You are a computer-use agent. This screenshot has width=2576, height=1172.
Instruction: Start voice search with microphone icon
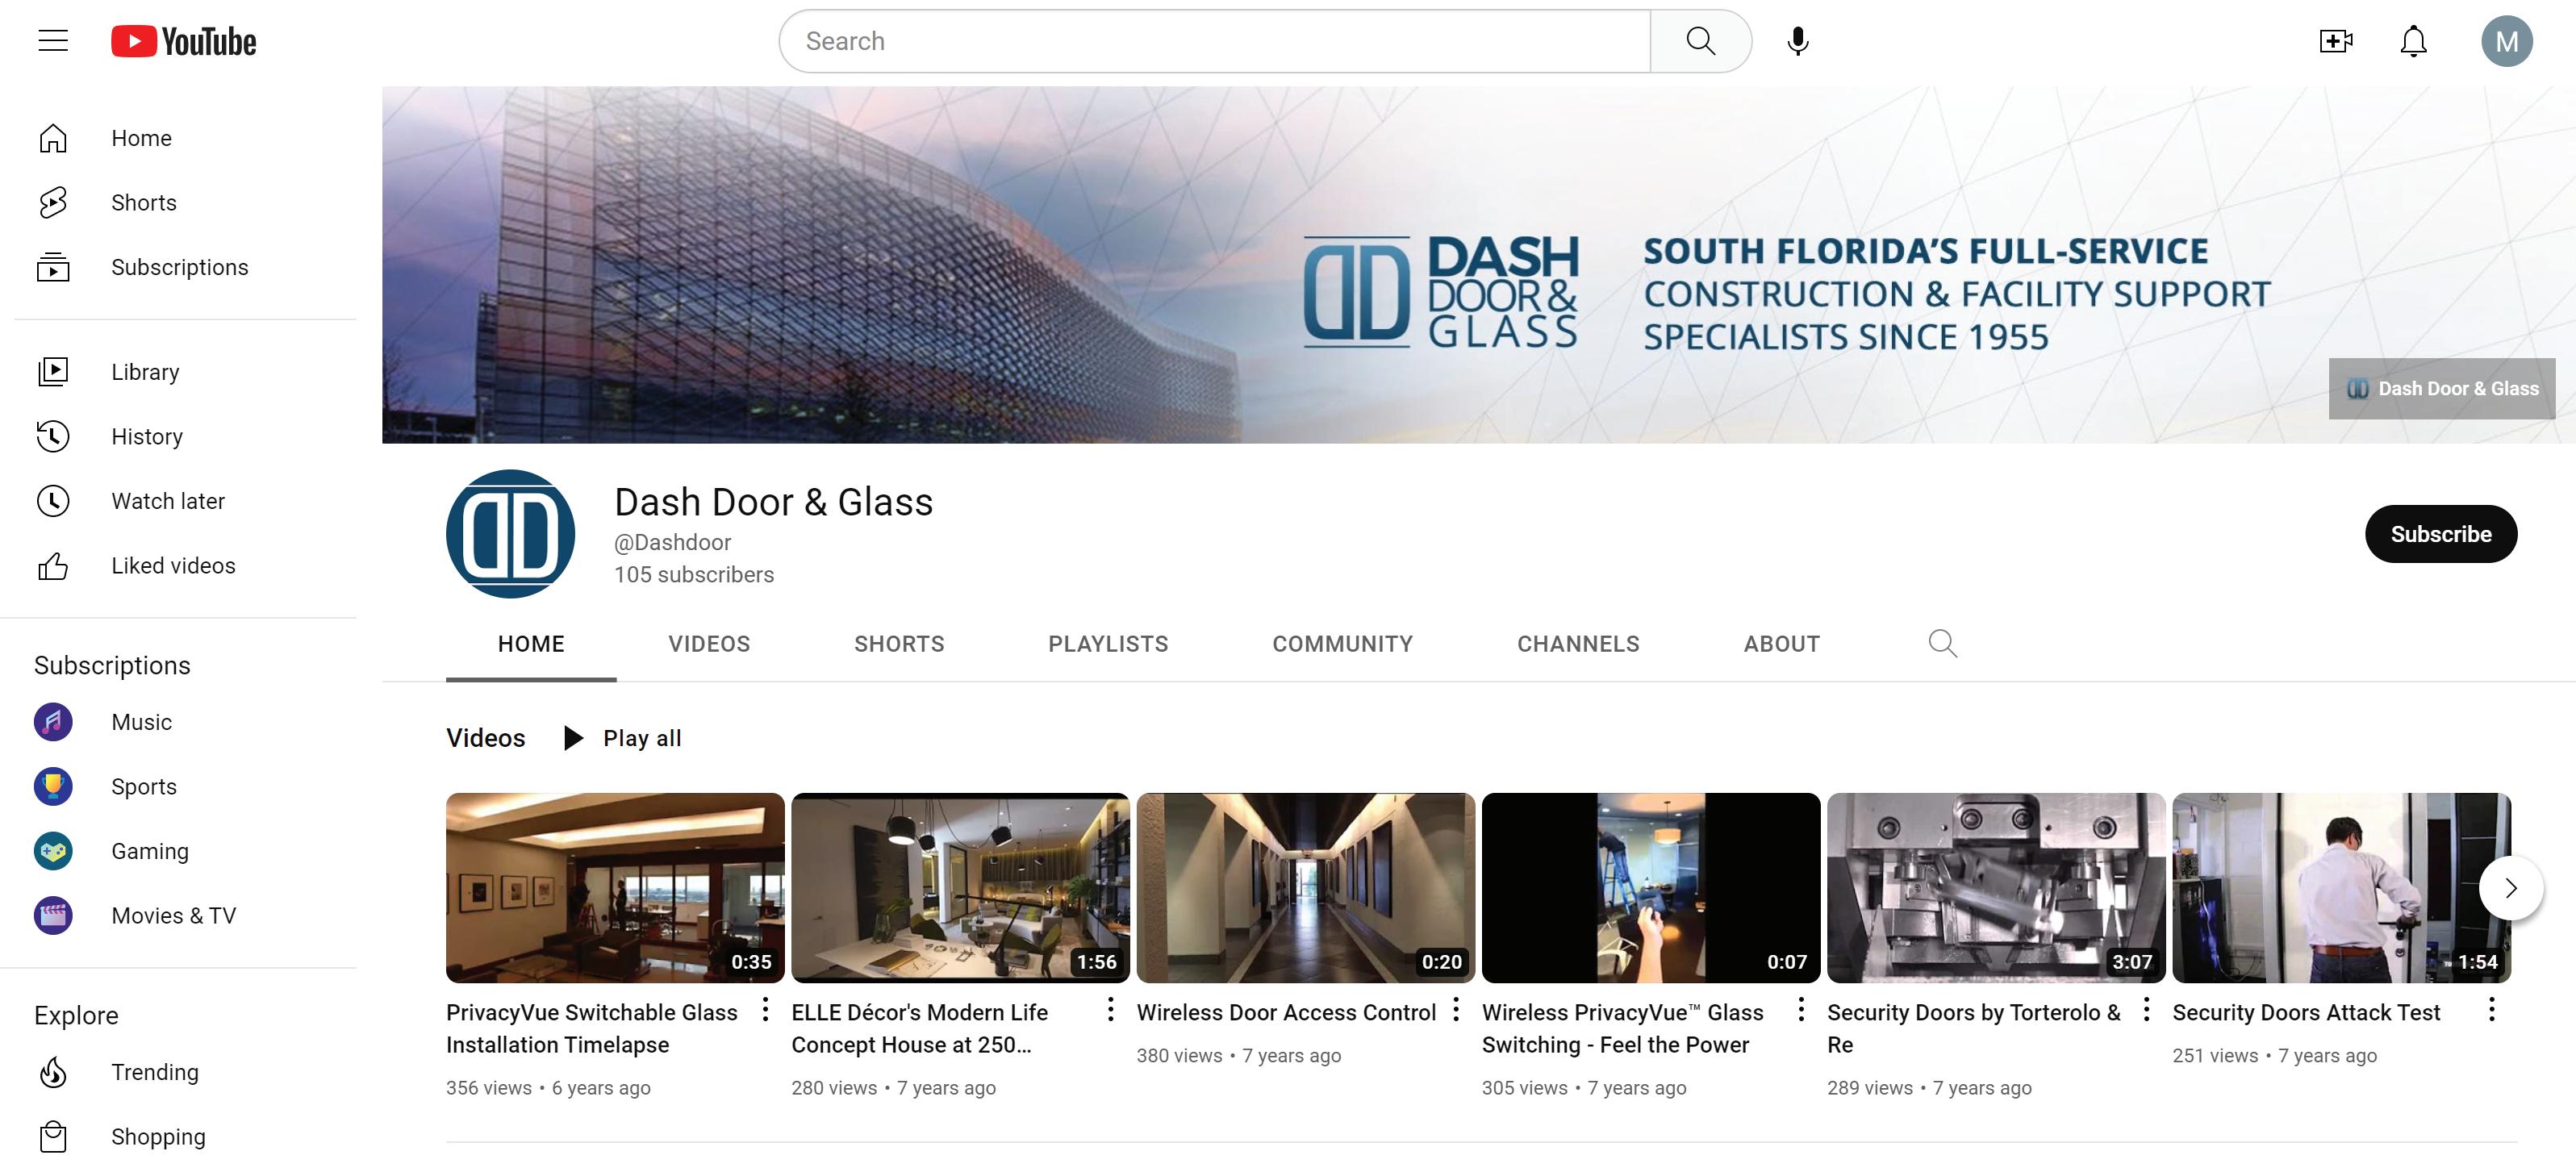coord(1797,41)
